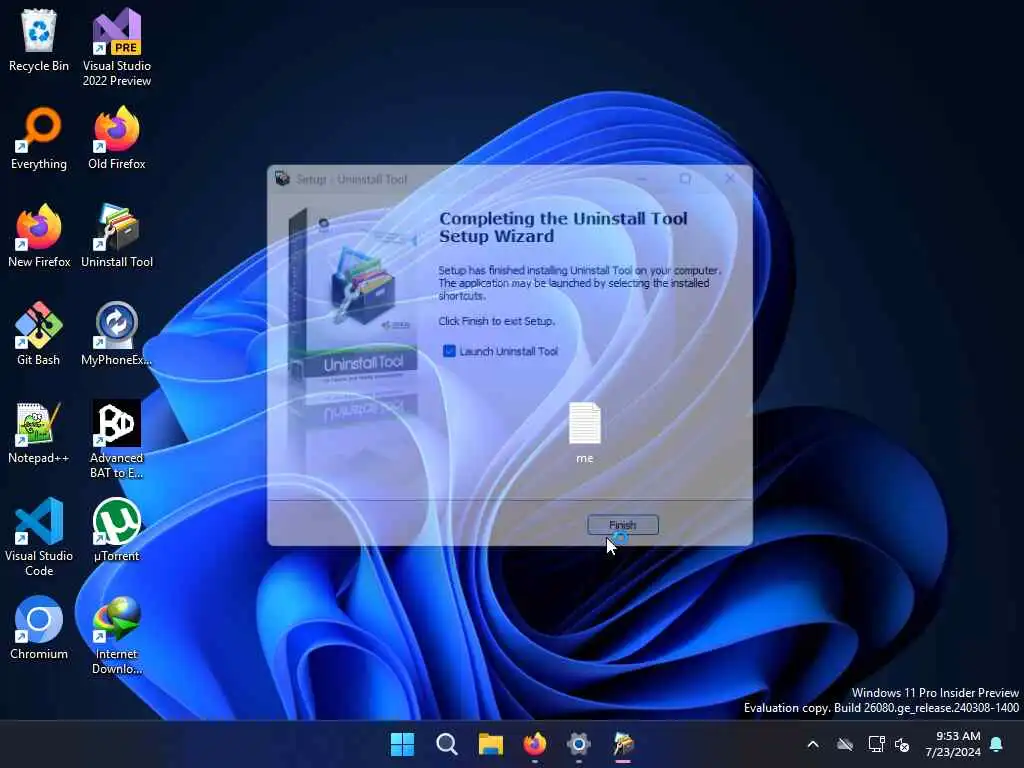Viewport: 1024px width, 768px height.
Task: Open the notification bell in the tray
Action: (x=997, y=744)
